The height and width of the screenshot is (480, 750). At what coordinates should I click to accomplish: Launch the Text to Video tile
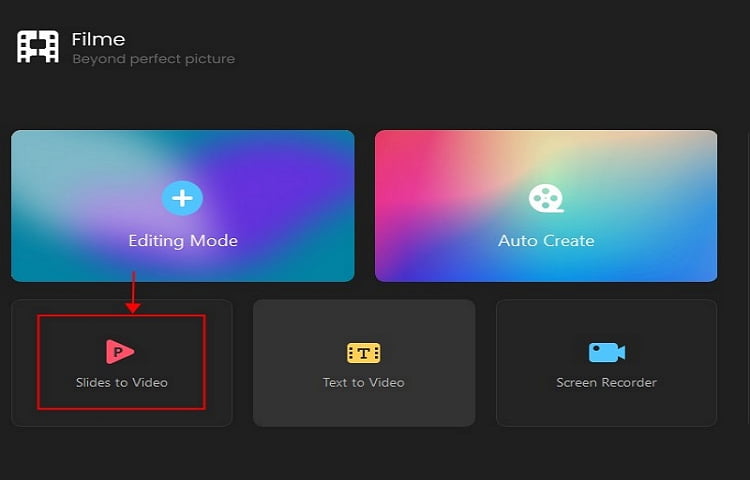[x=364, y=363]
